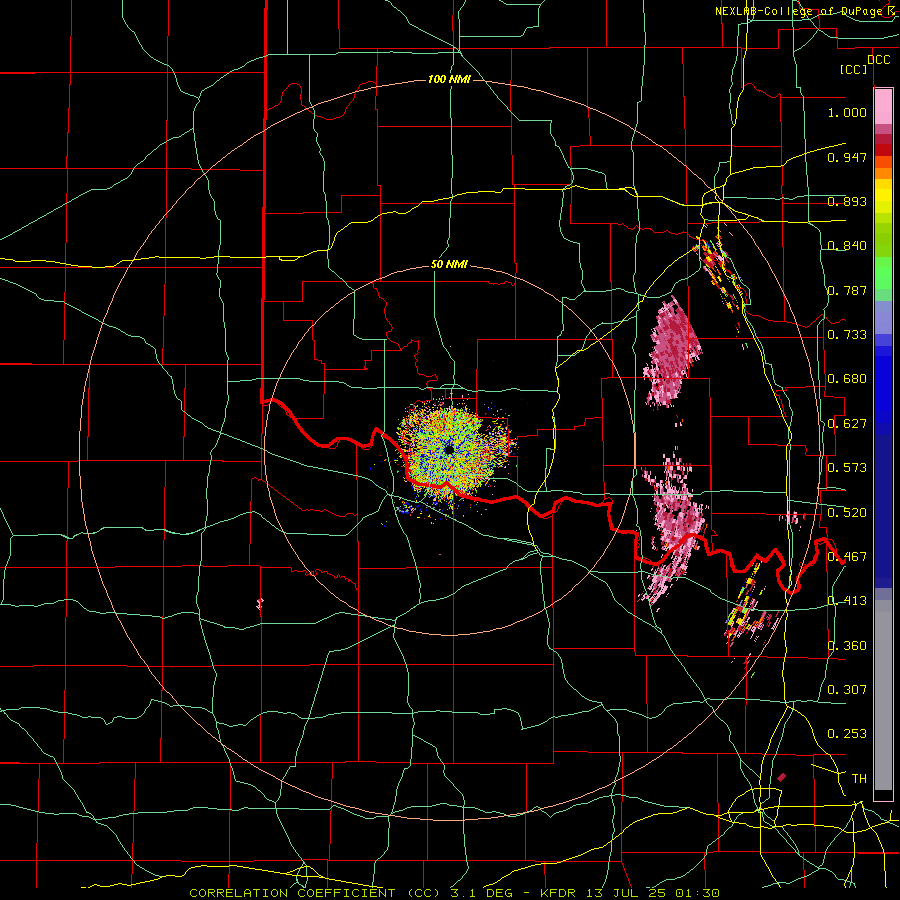The height and width of the screenshot is (900, 900).
Task: Click the 0.360 legend value
Action: (847, 646)
